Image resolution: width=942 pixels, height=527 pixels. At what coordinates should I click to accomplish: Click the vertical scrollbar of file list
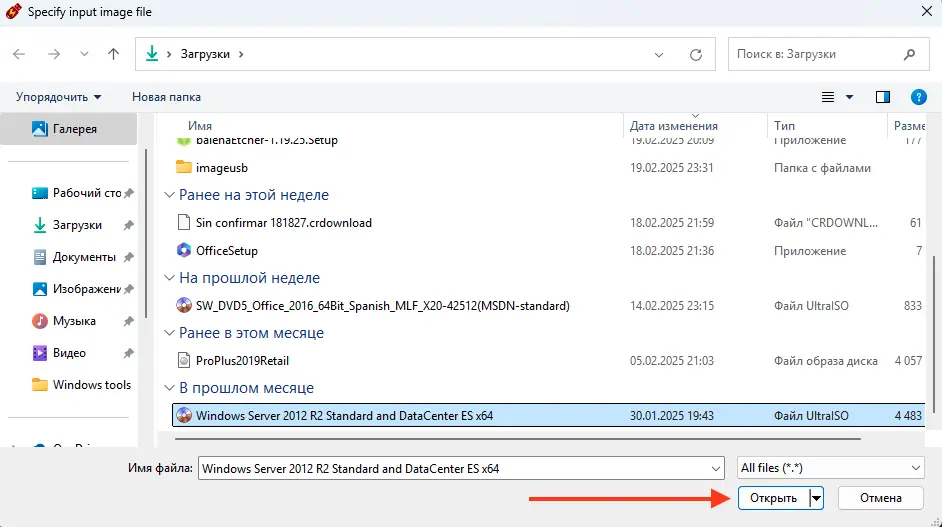(932, 335)
